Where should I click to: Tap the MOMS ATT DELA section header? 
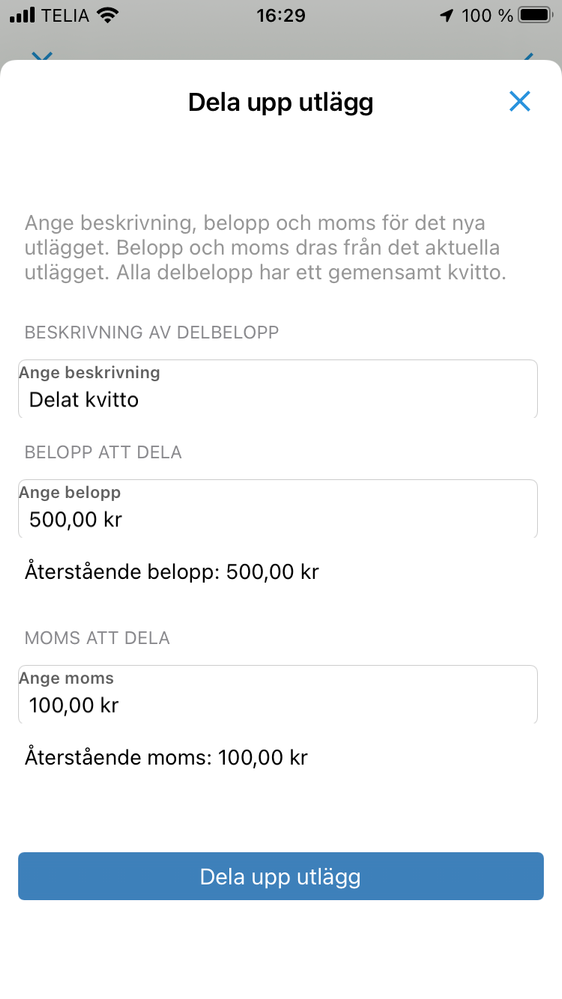[x=97, y=638]
